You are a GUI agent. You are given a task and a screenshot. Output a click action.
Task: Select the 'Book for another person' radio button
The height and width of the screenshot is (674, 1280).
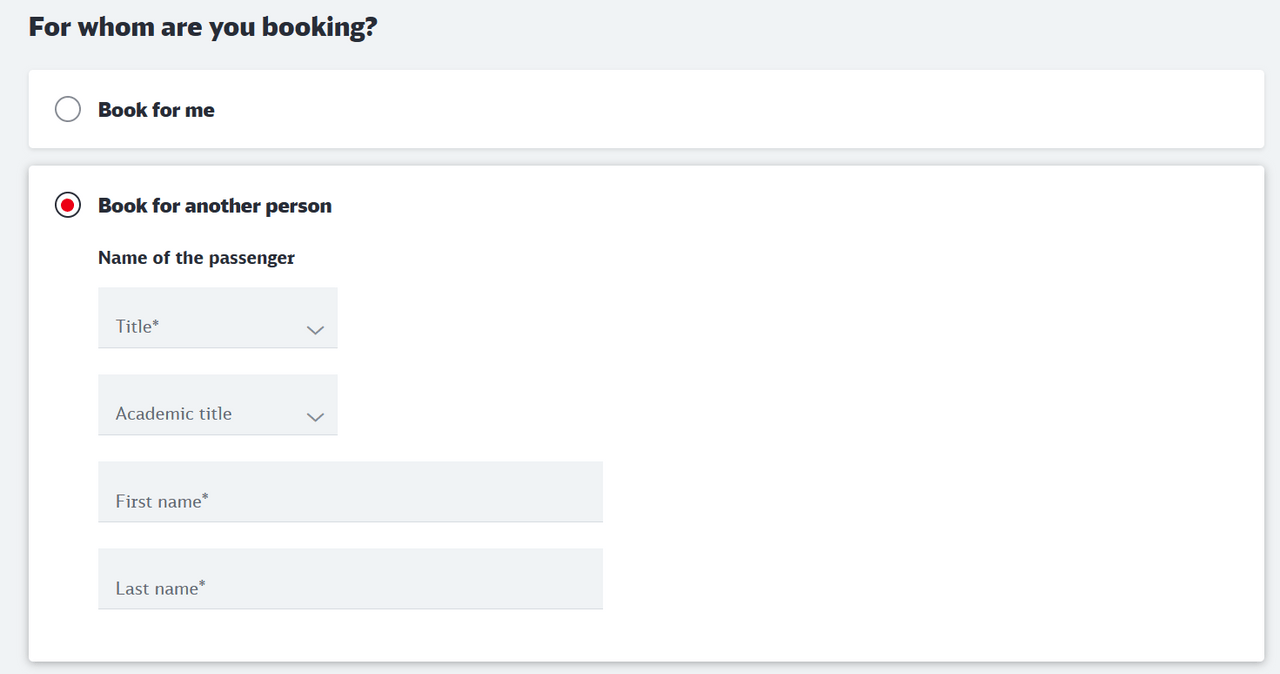click(x=68, y=205)
